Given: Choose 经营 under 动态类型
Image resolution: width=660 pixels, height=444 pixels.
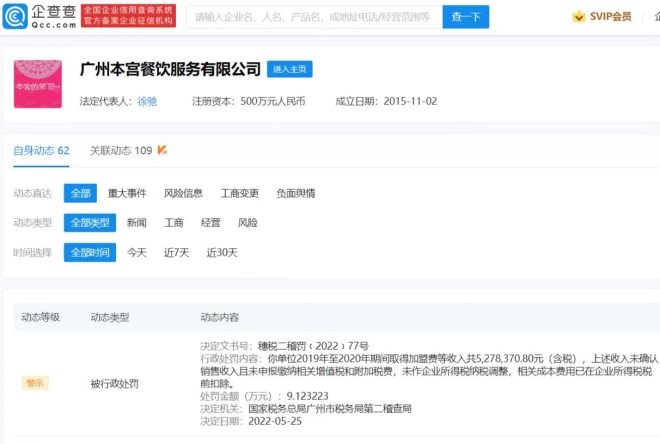Looking at the screenshot, I should tap(211, 223).
